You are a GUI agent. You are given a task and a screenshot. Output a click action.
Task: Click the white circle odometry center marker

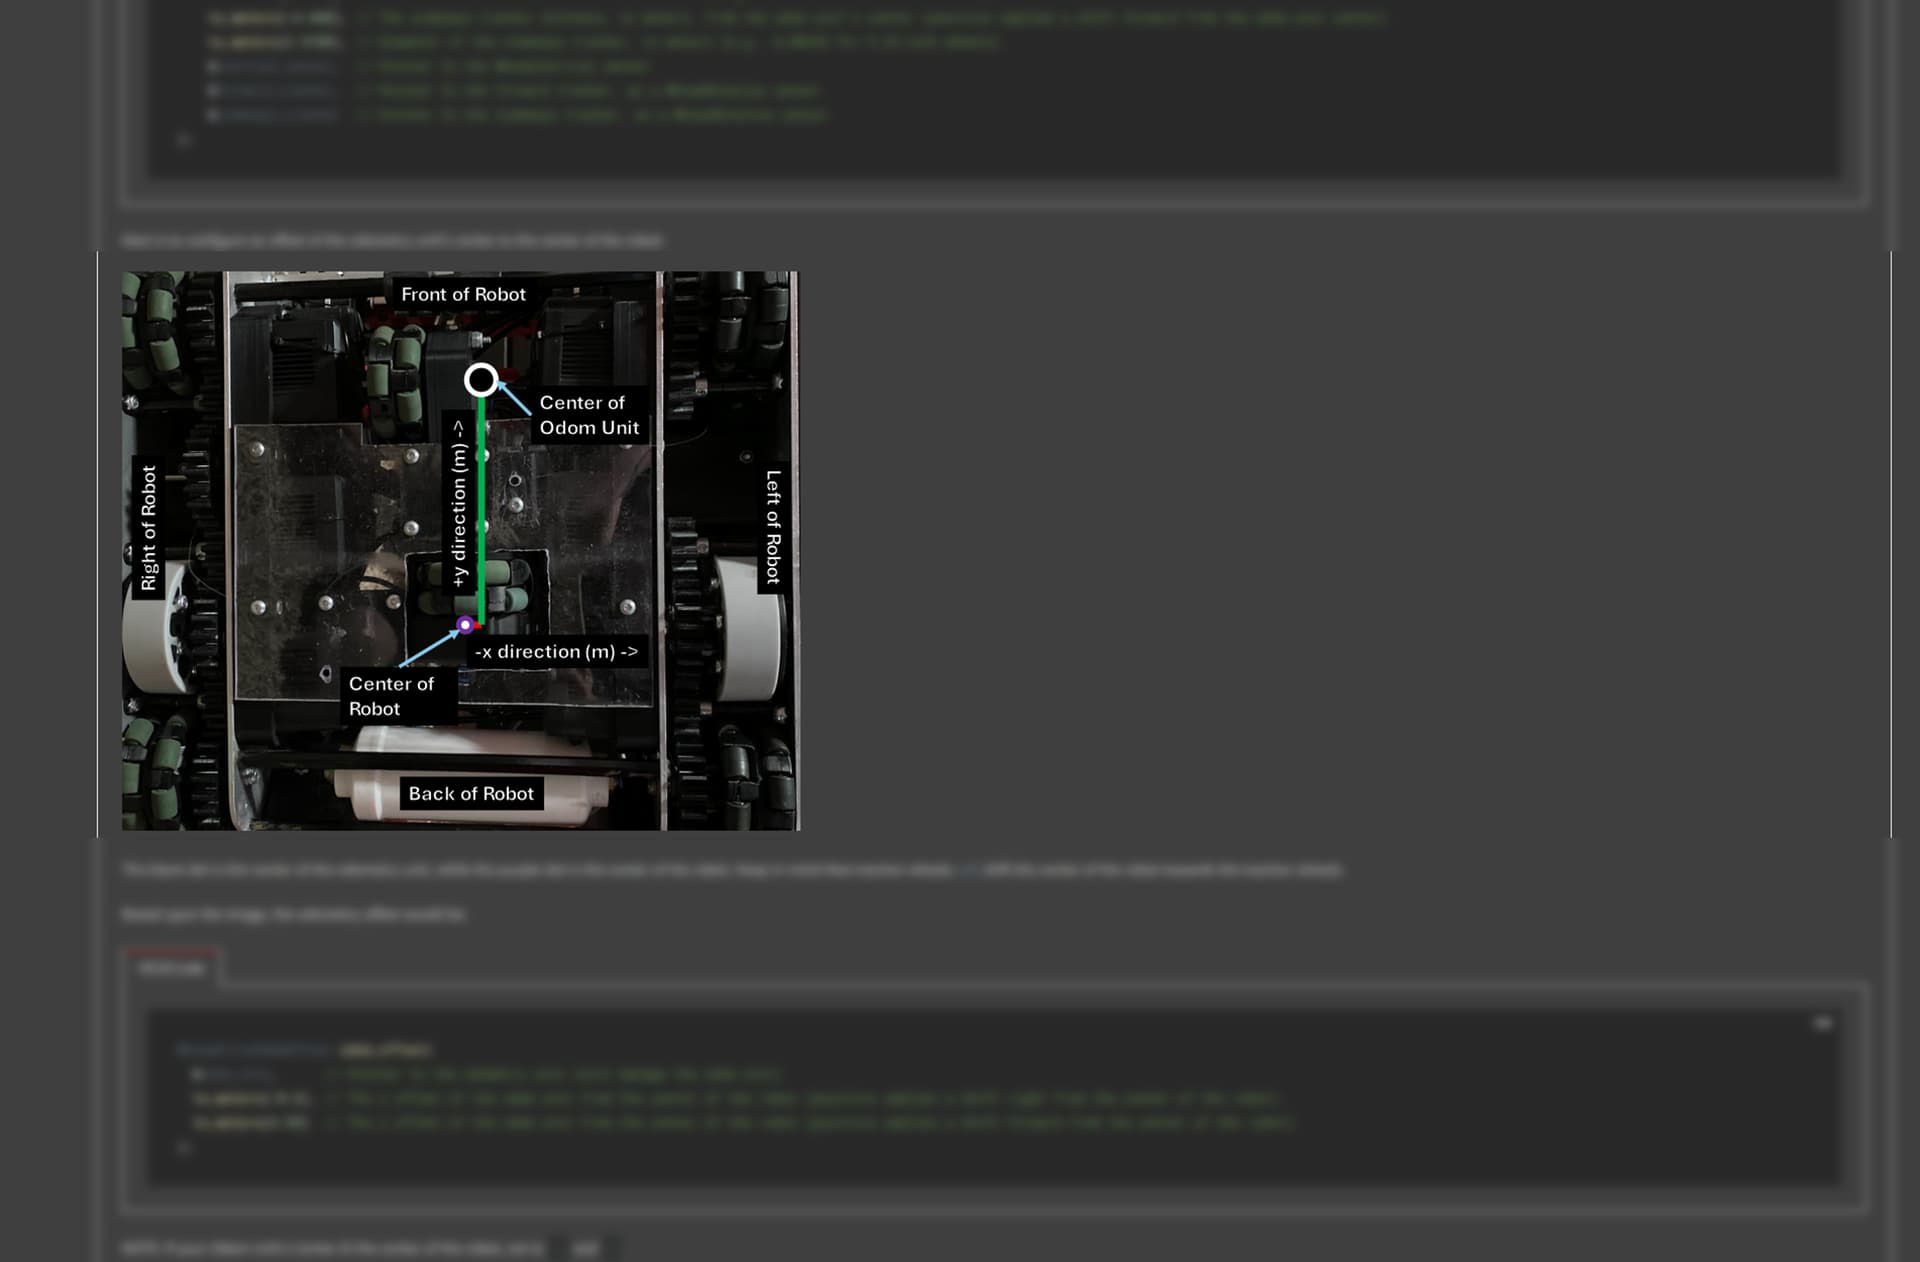pyautogui.click(x=481, y=380)
